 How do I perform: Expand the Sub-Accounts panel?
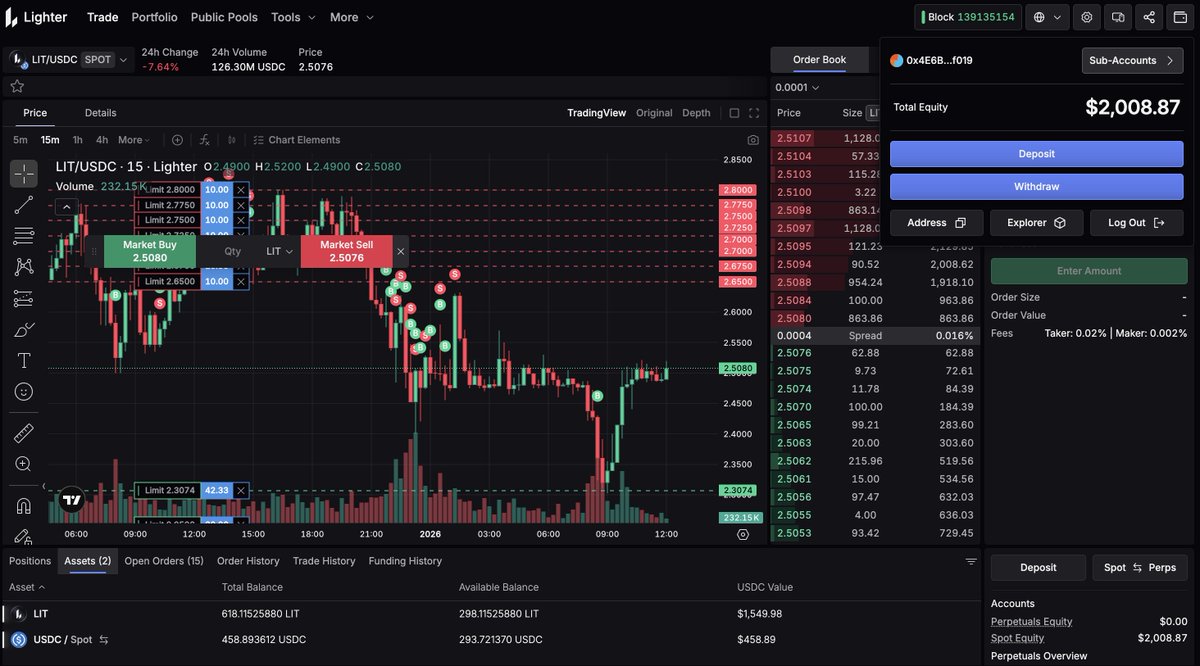pyautogui.click(x=1132, y=60)
